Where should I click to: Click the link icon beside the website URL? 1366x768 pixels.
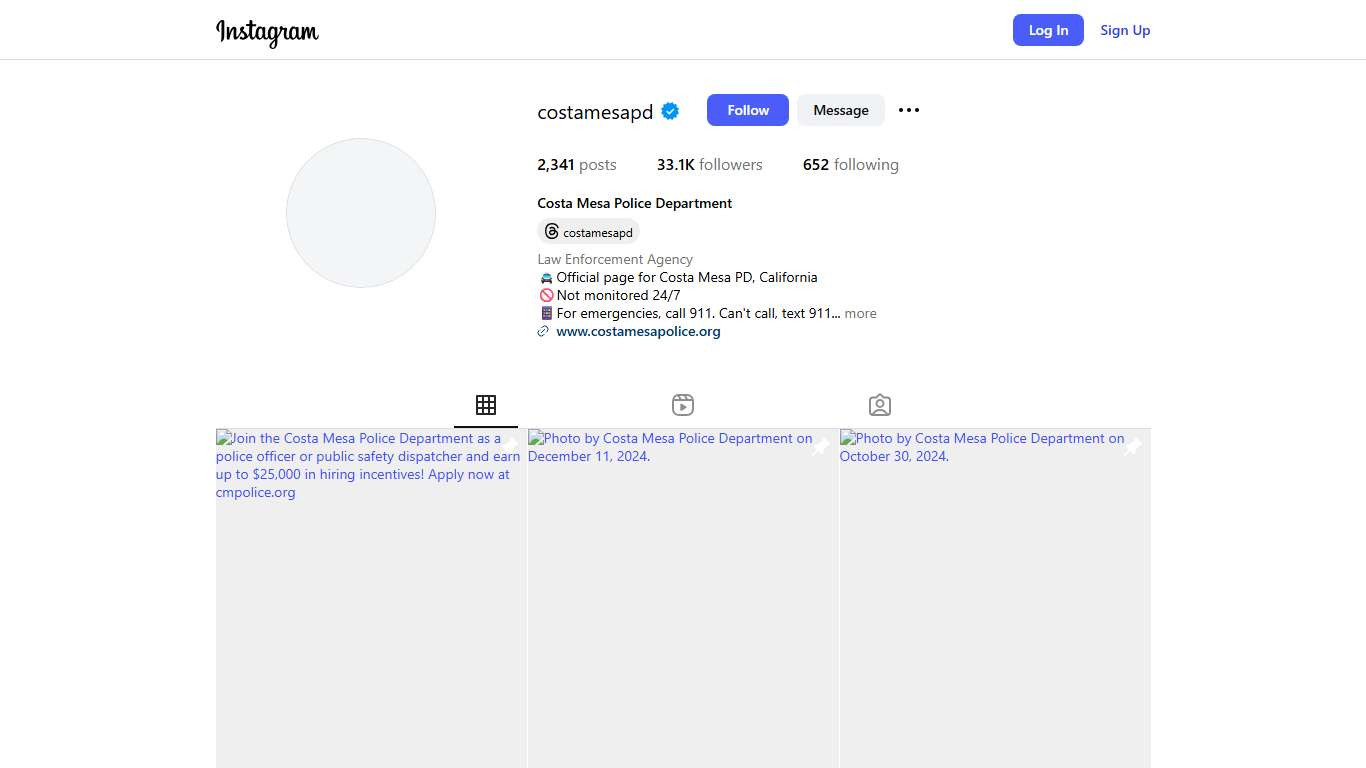coord(543,332)
